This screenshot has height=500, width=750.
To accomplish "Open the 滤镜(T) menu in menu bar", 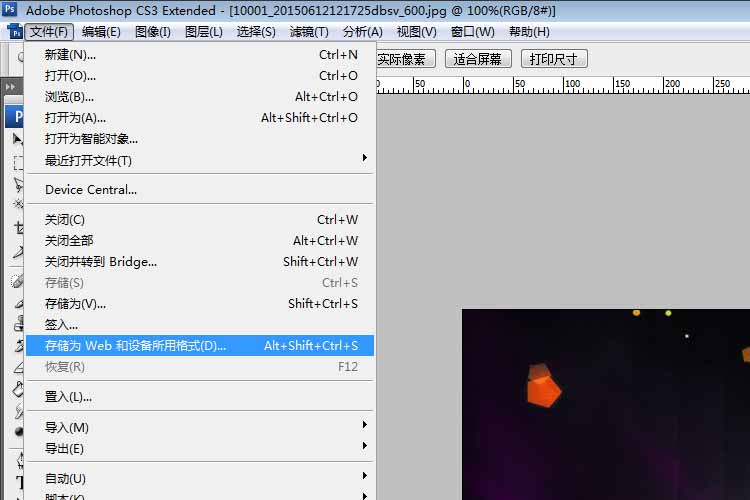I will tap(310, 32).
